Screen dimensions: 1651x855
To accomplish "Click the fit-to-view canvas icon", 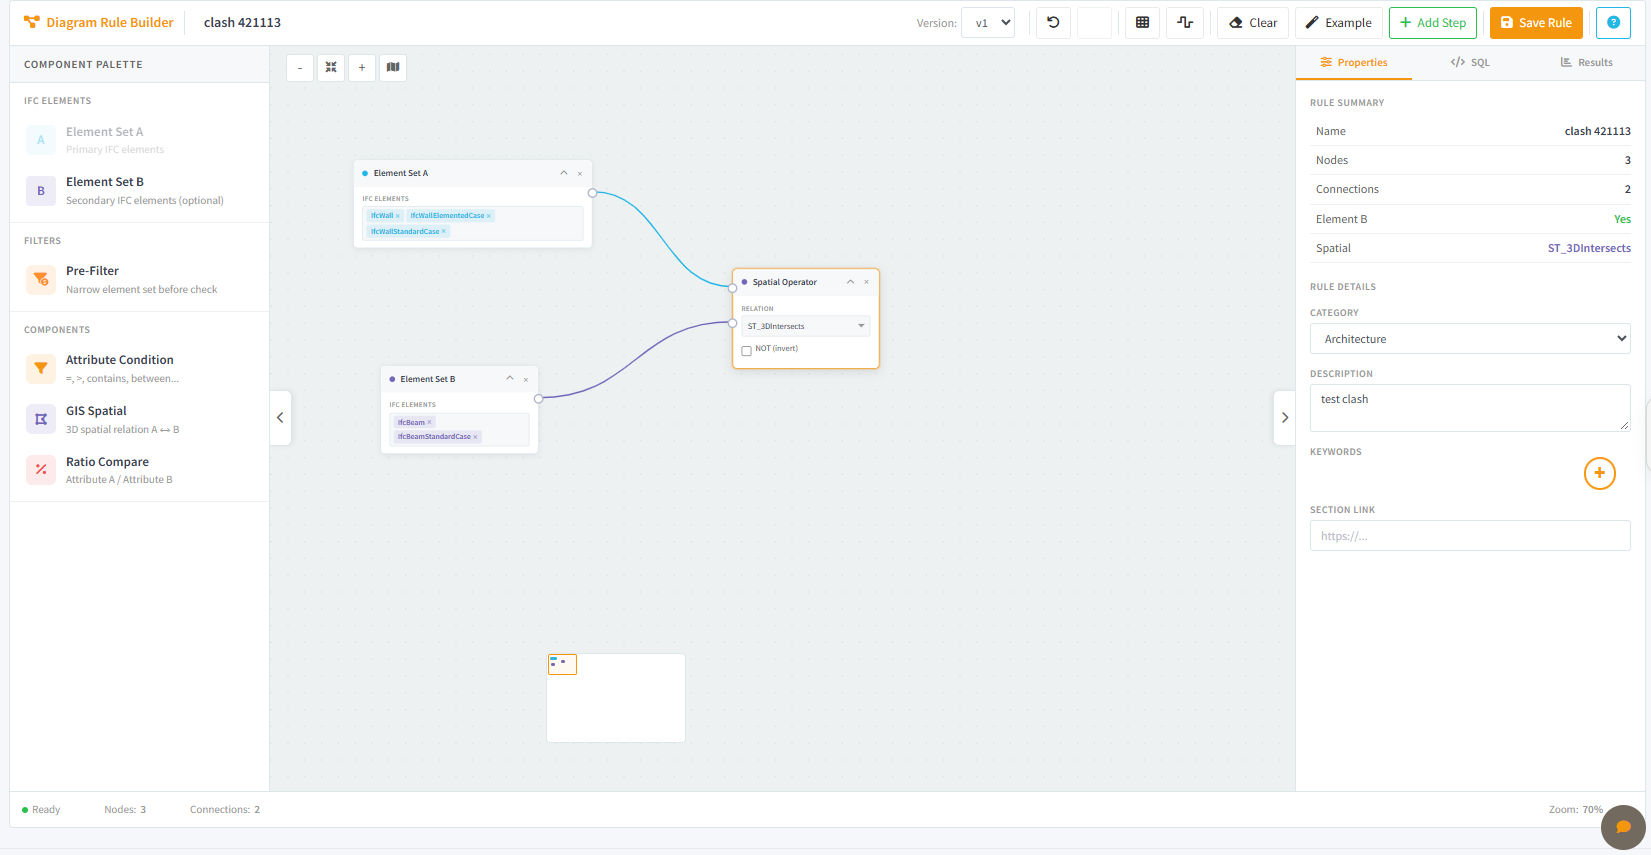I will (x=331, y=67).
